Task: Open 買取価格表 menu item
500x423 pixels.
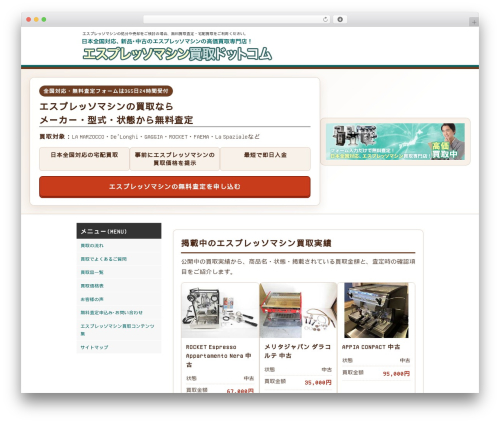Action: pos(92,286)
